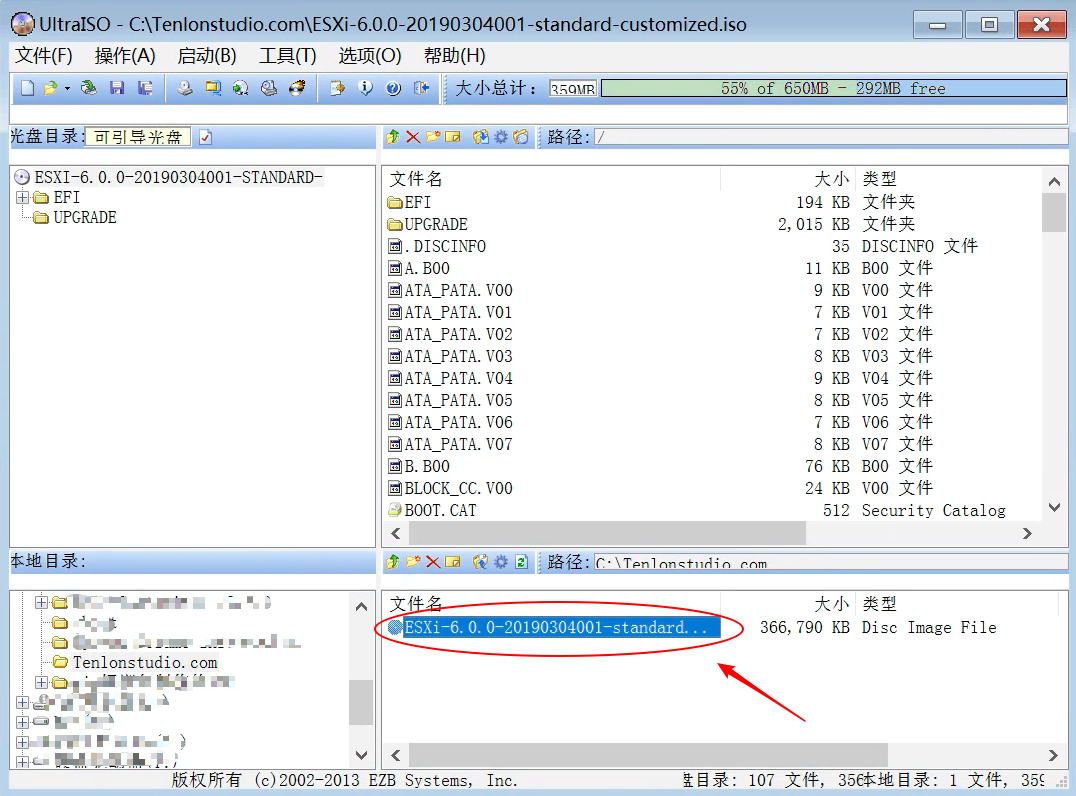The image size is (1076, 796).
Task: Save the image with the floppy icon
Action: tap(117, 88)
